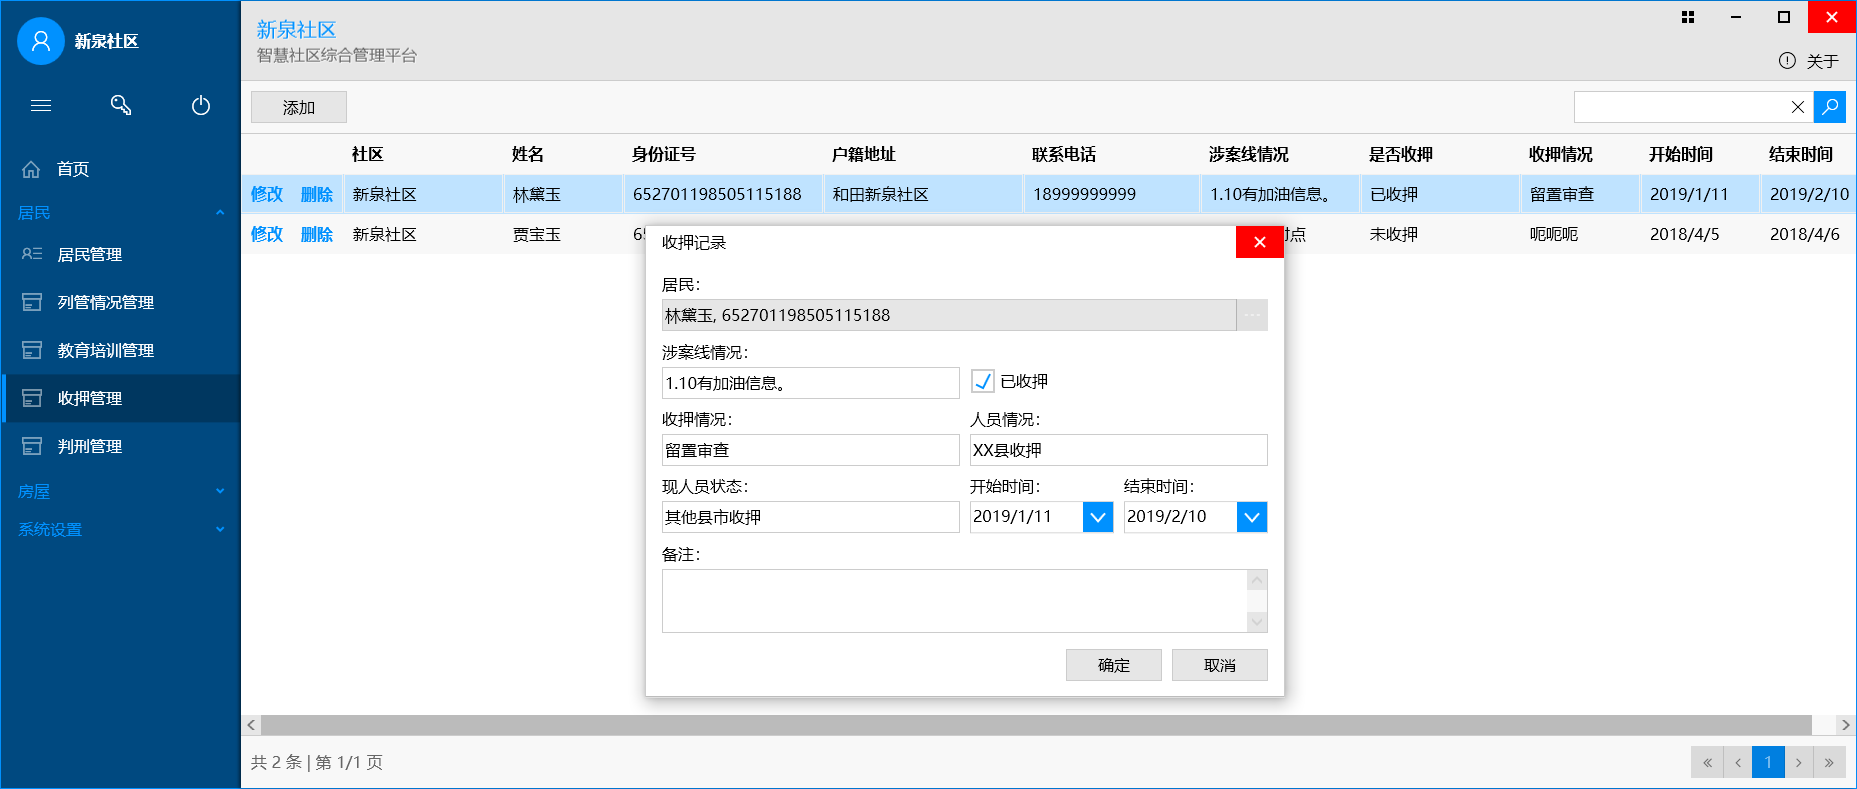Open the 开始时间 date picker dropdown
Viewport: 1857px width, 789px height.
1097,517
